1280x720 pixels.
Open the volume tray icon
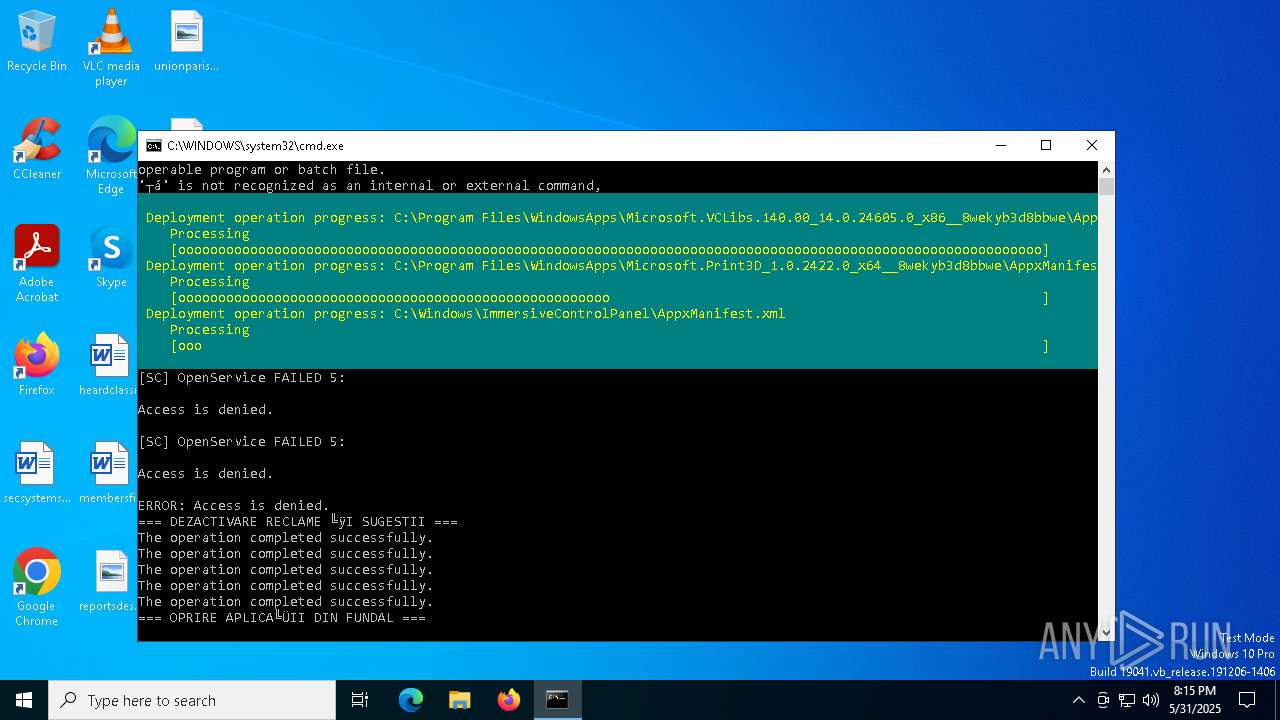(x=1151, y=700)
